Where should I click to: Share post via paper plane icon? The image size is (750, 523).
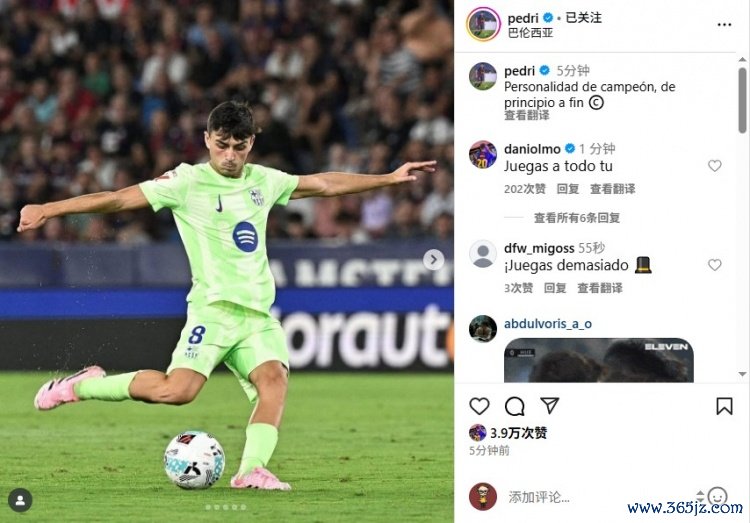(550, 406)
